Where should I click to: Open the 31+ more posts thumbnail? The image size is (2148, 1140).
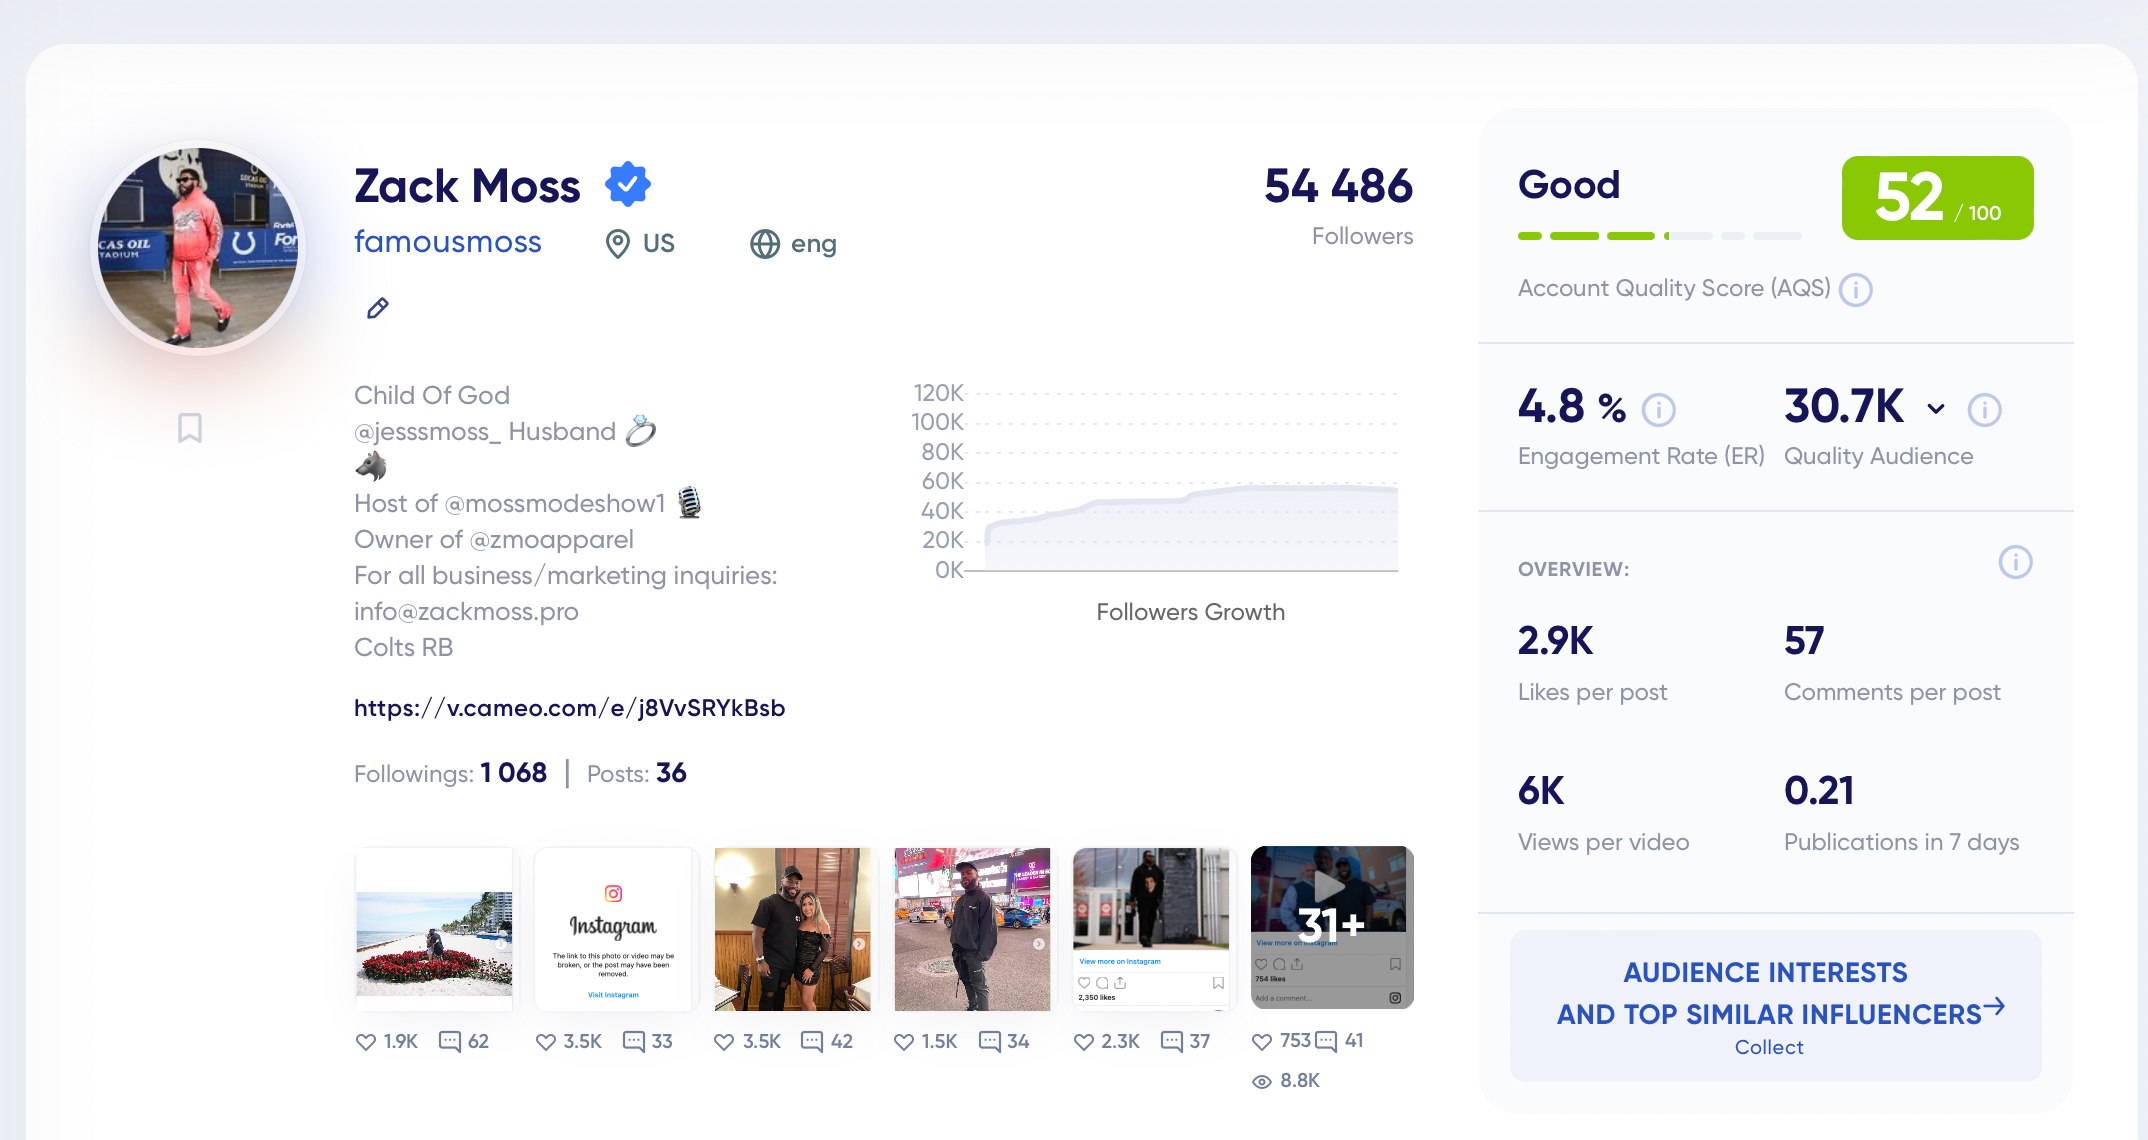click(1331, 927)
